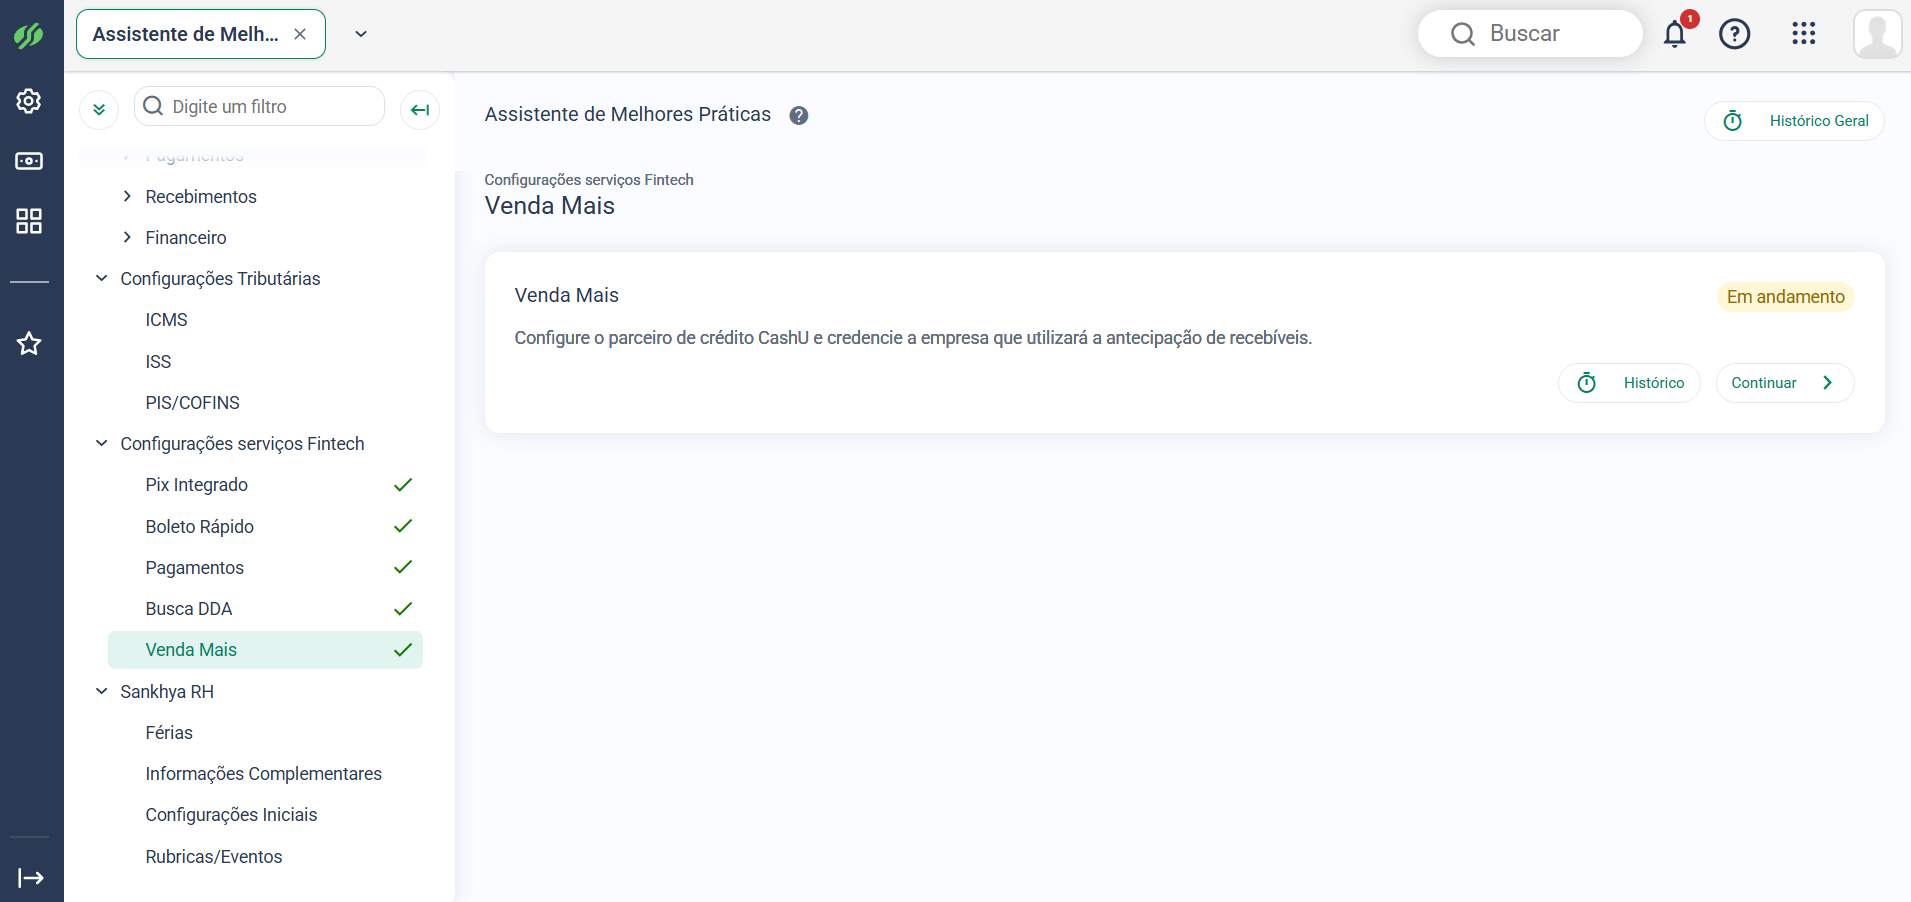Open notifications bell icon
1911x902 pixels.
coord(1675,34)
